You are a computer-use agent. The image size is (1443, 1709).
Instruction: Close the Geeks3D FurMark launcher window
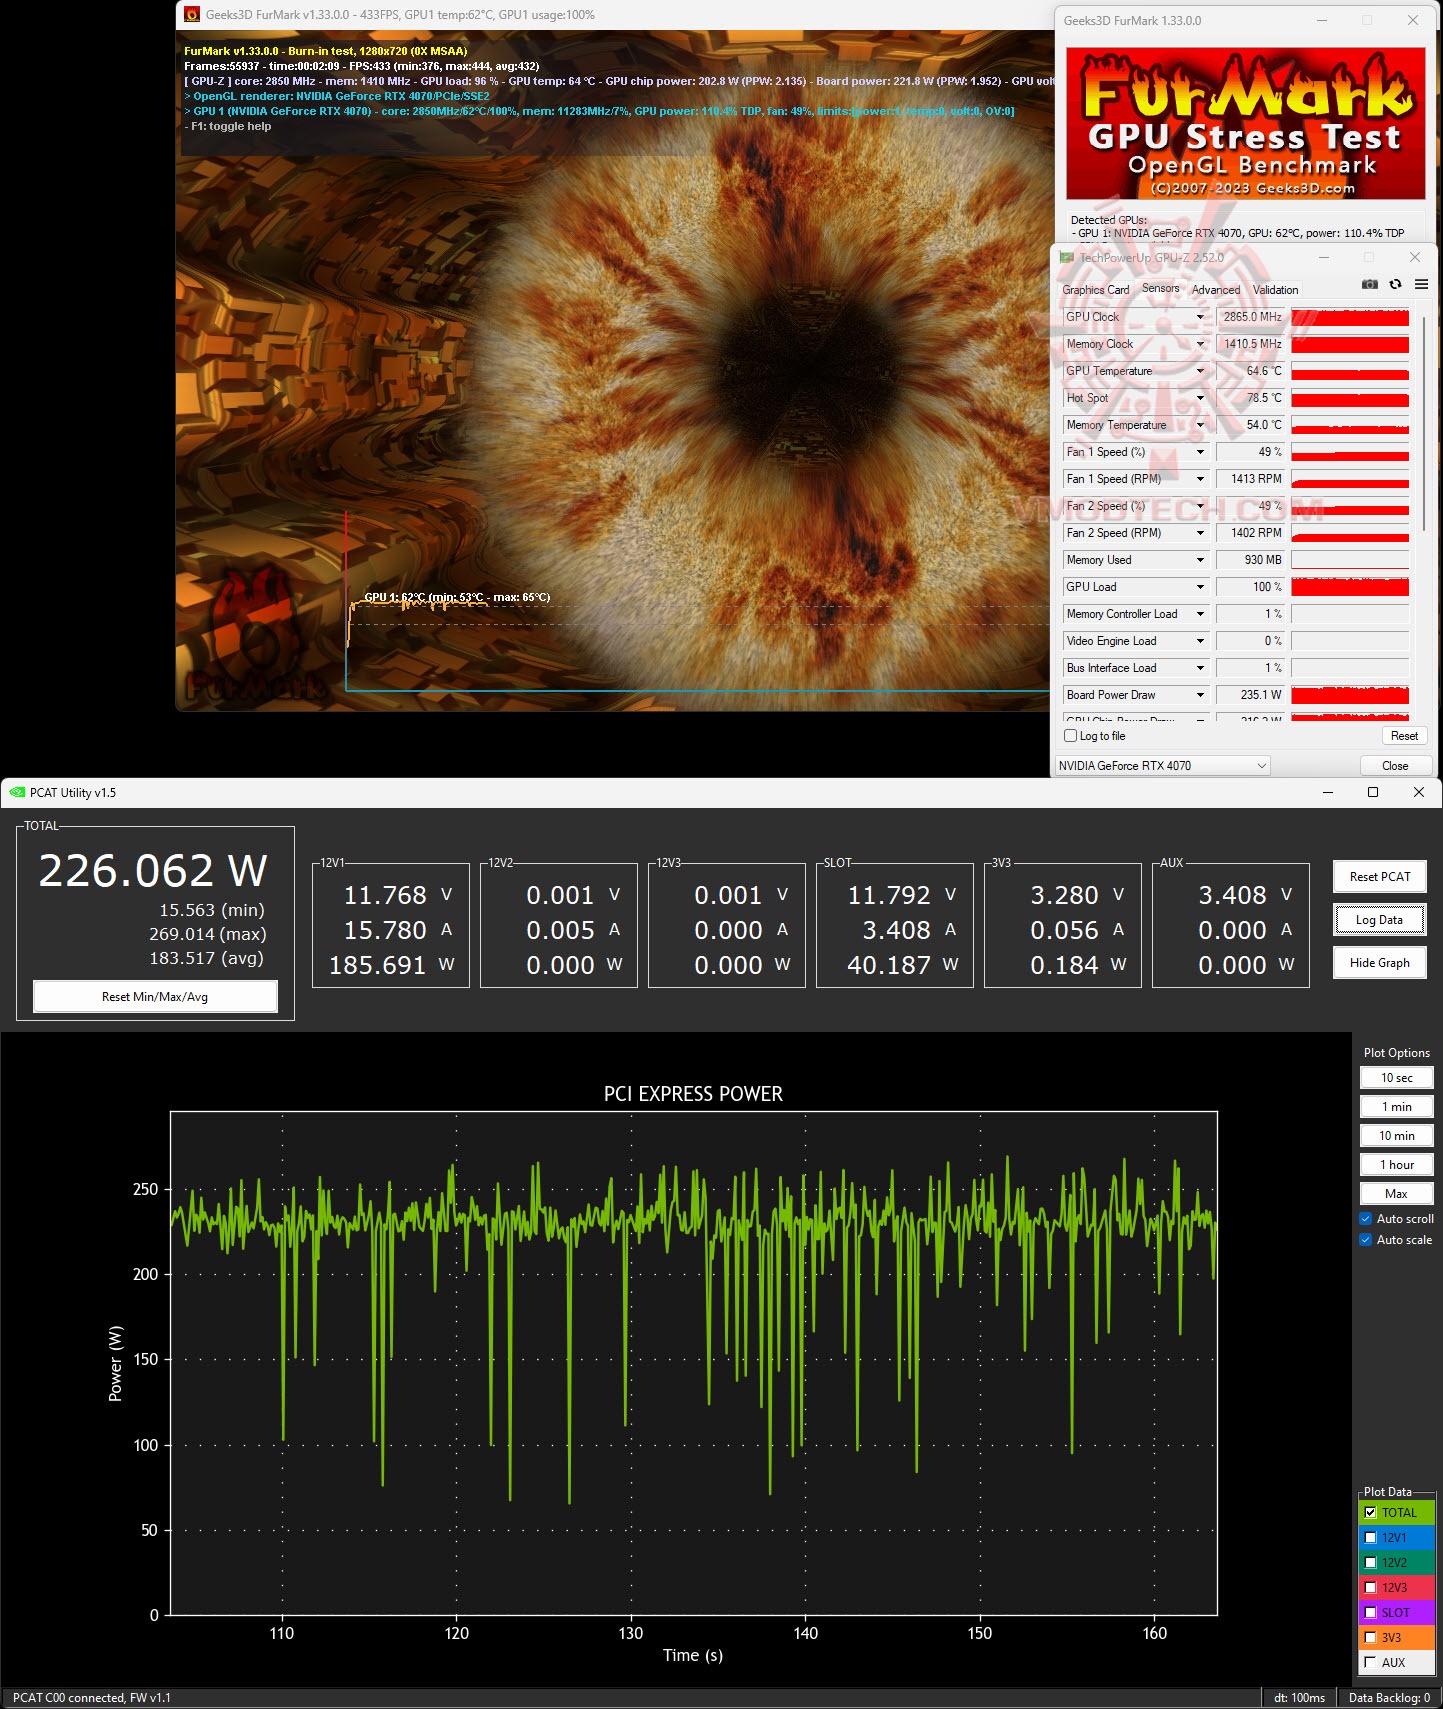point(1412,20)
